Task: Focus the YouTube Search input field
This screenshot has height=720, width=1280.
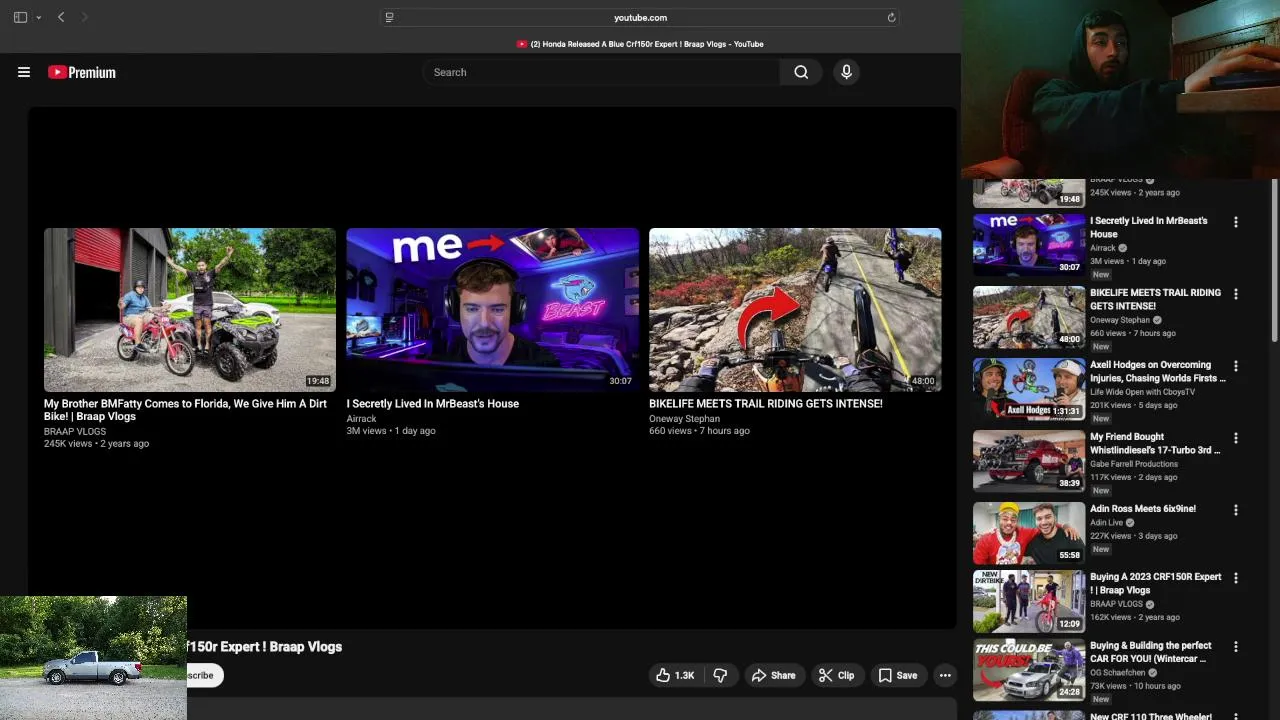Action: [x=603, y=72]
